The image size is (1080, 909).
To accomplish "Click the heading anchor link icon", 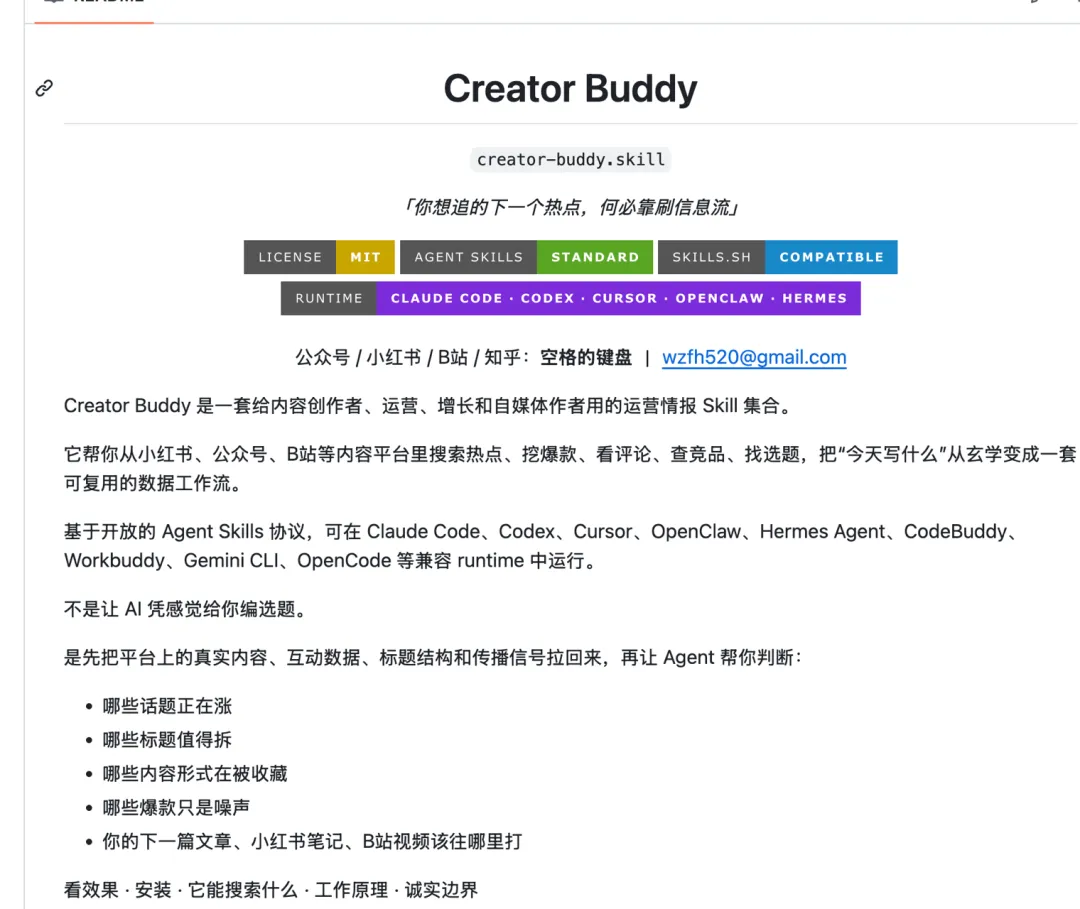I will click(x=44, y=88).
